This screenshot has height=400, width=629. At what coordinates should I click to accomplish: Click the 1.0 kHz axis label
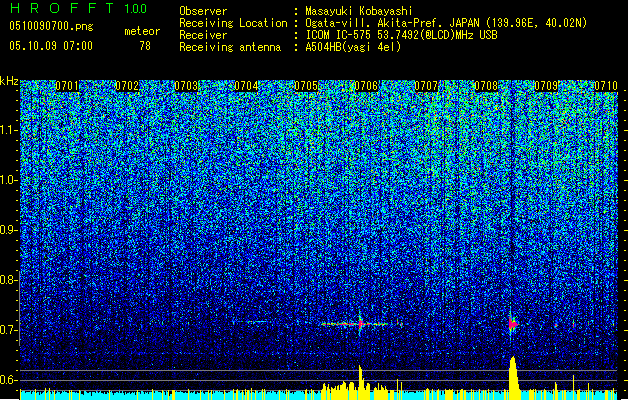click(x=9, y=180)
